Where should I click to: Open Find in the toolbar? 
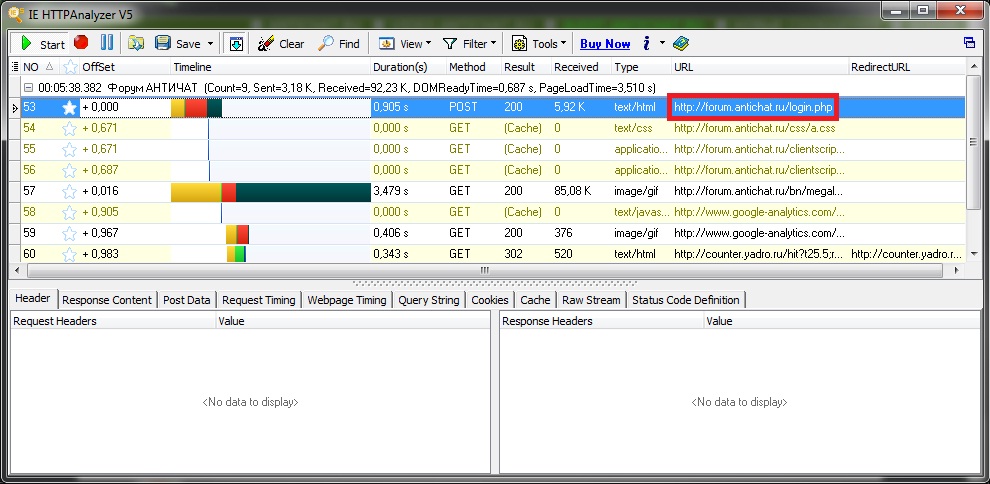click(x=338, y=44)
